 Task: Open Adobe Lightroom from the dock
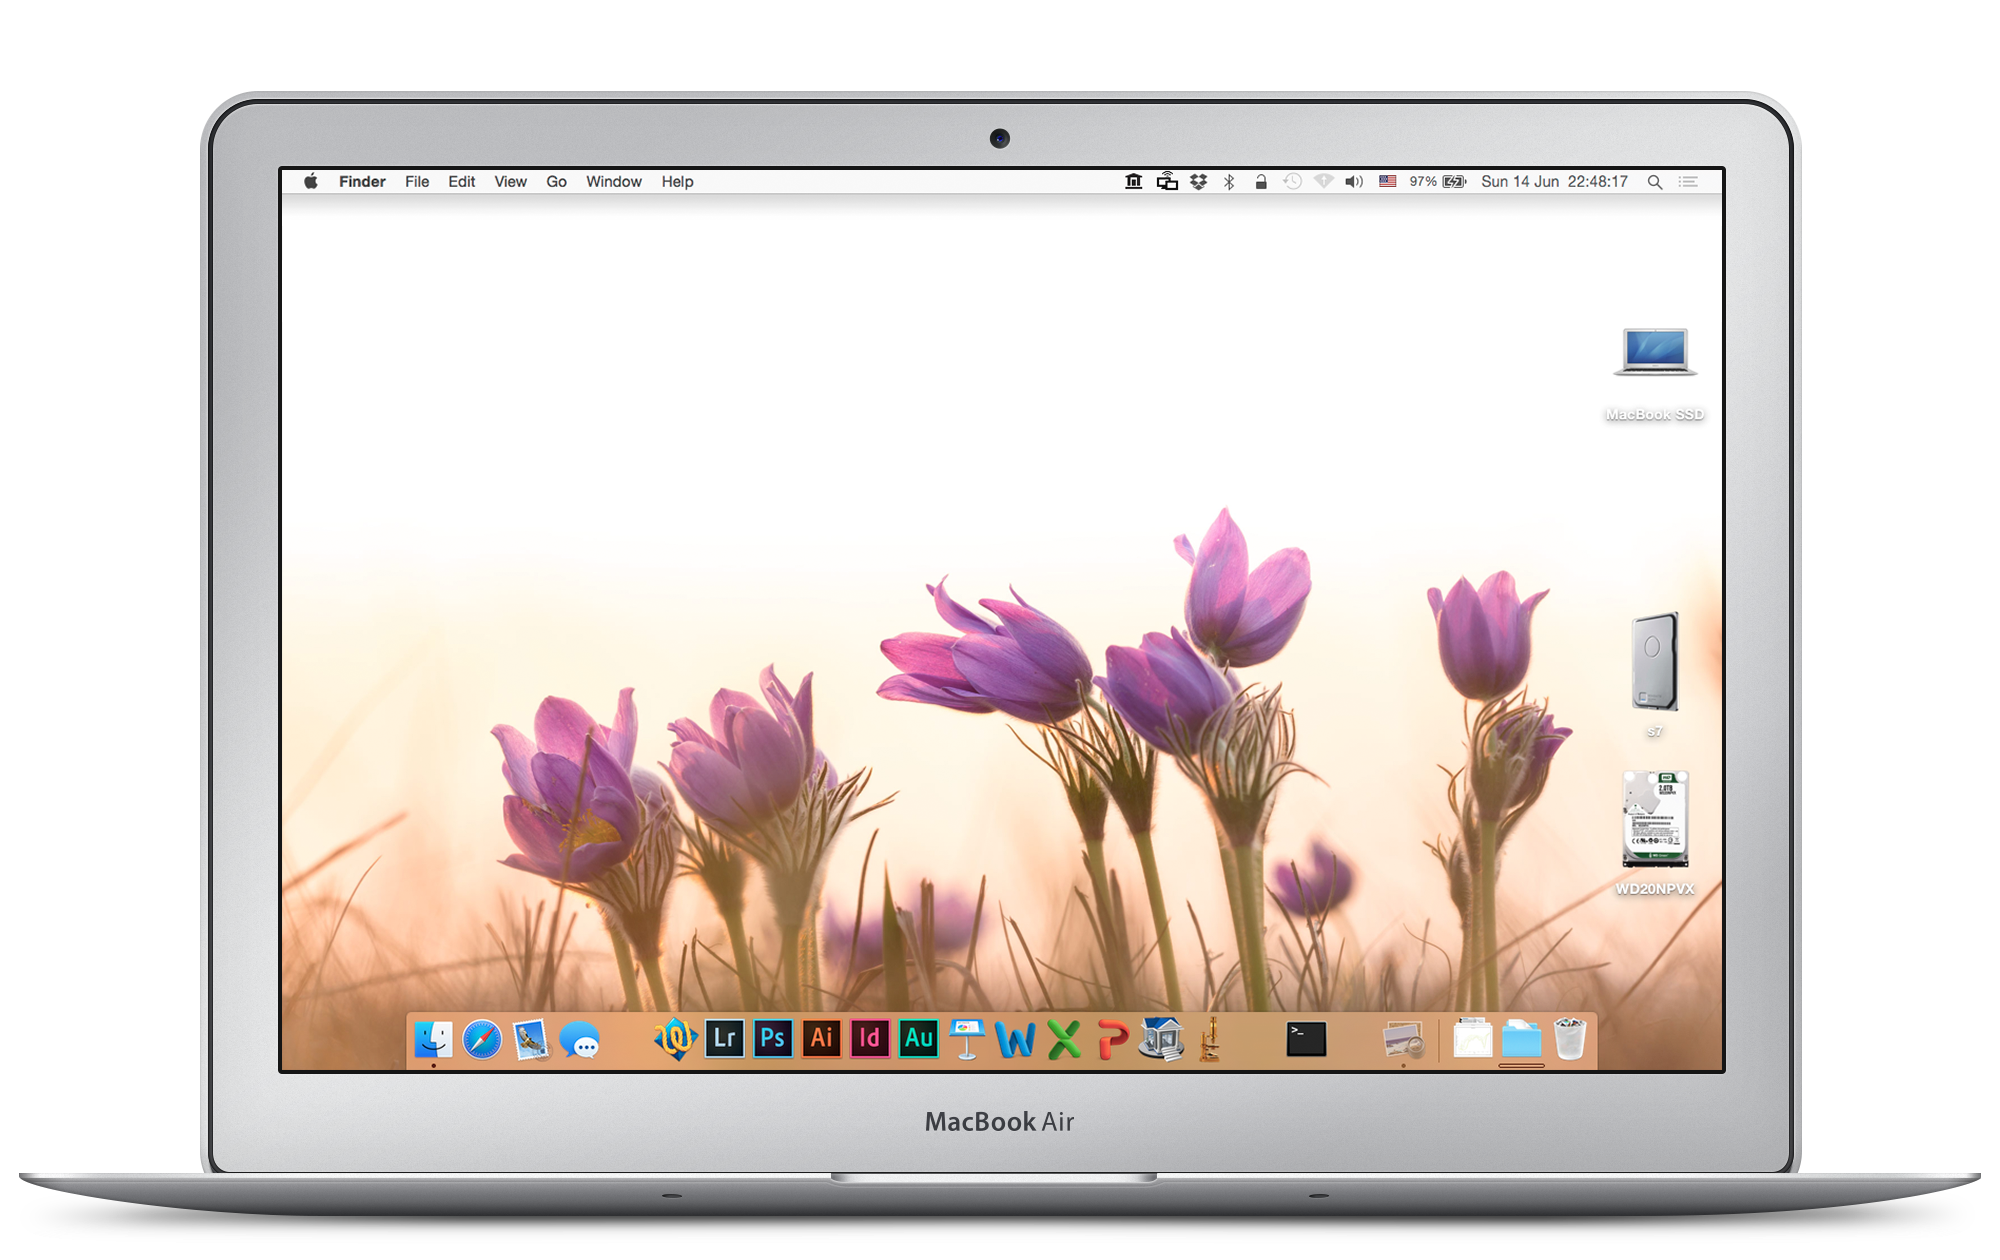(726, 1038)
